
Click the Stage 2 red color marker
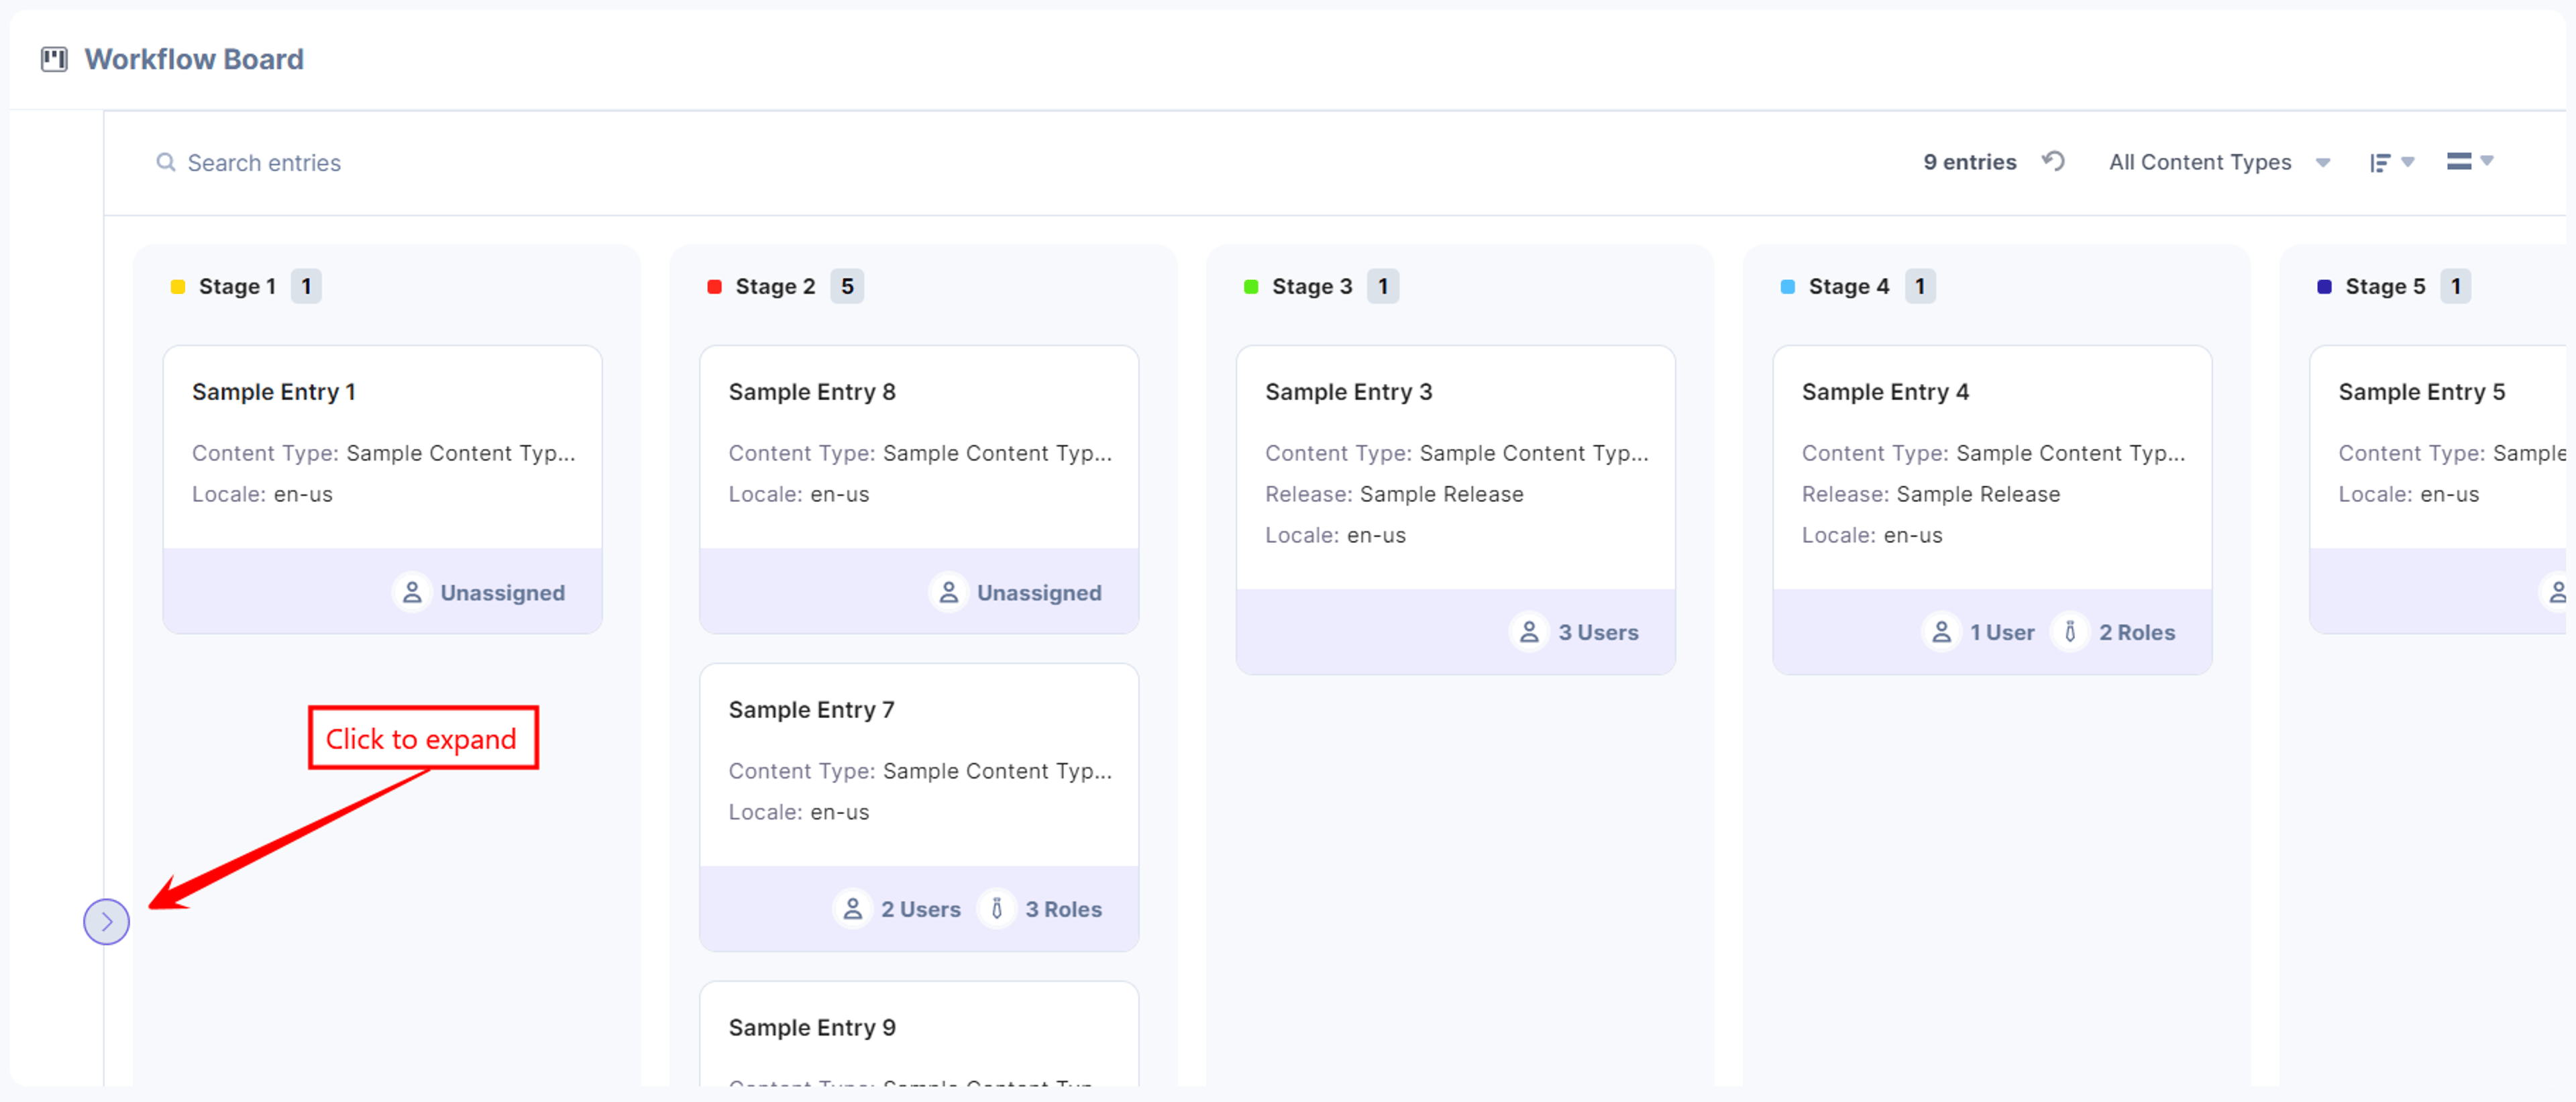(714, 287)
